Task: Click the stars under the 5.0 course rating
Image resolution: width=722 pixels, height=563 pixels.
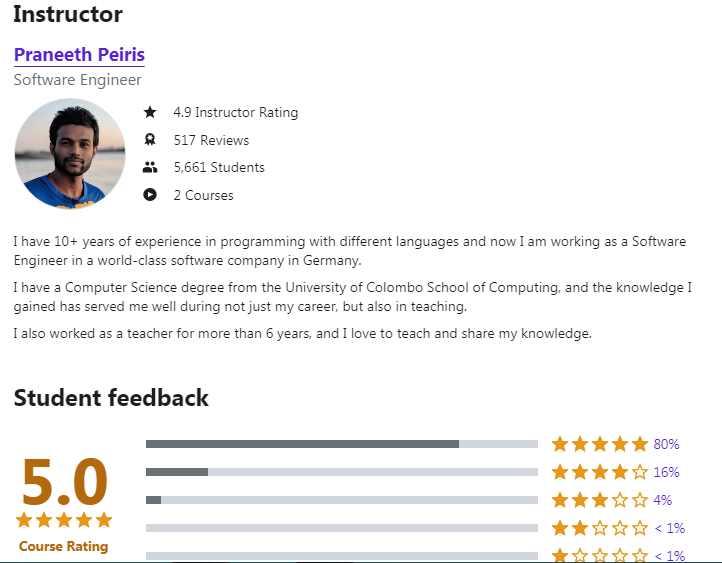Action: [64, 520]
